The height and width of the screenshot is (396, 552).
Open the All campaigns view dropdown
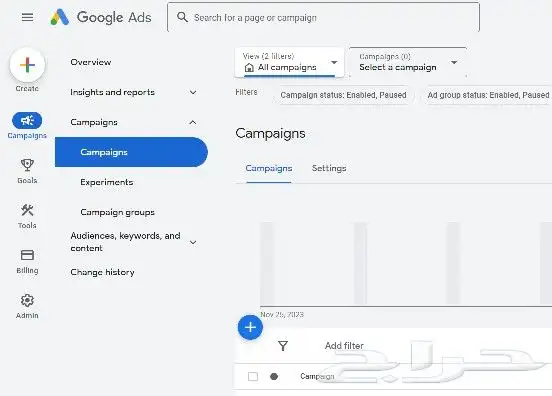pos(289,62)
